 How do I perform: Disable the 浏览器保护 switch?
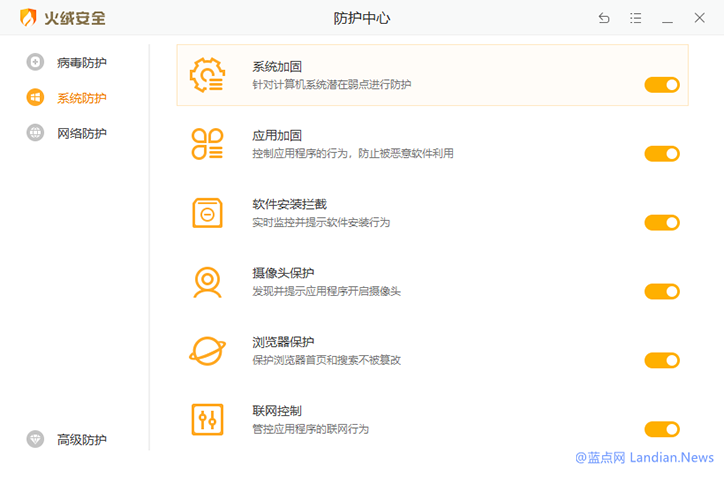[661, 360]
